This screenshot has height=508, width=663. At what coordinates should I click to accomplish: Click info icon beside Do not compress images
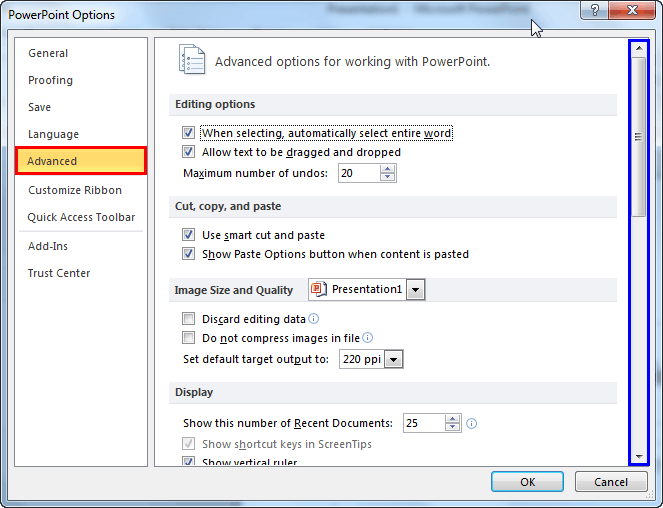click(368, 338)
